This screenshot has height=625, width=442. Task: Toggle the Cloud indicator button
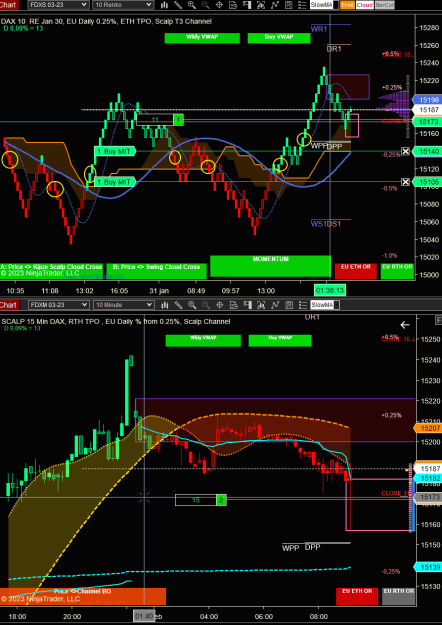(365, 5)
